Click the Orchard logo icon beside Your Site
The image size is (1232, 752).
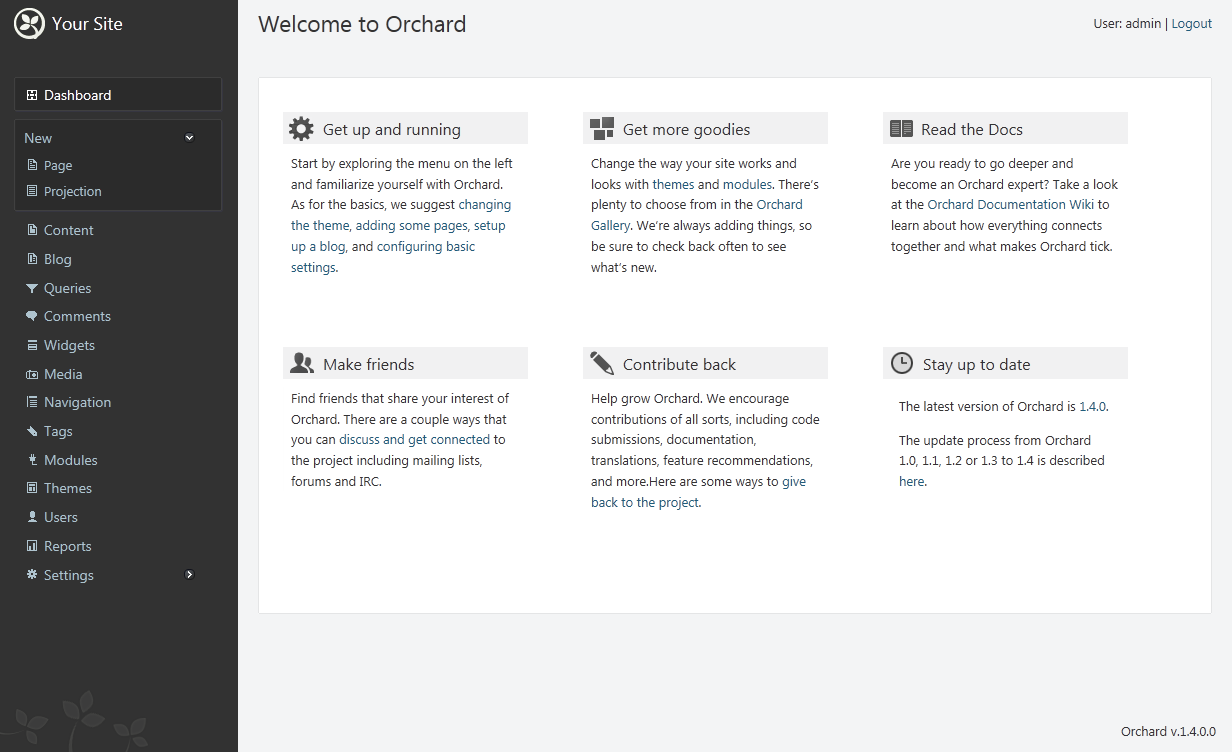(30, 24)
